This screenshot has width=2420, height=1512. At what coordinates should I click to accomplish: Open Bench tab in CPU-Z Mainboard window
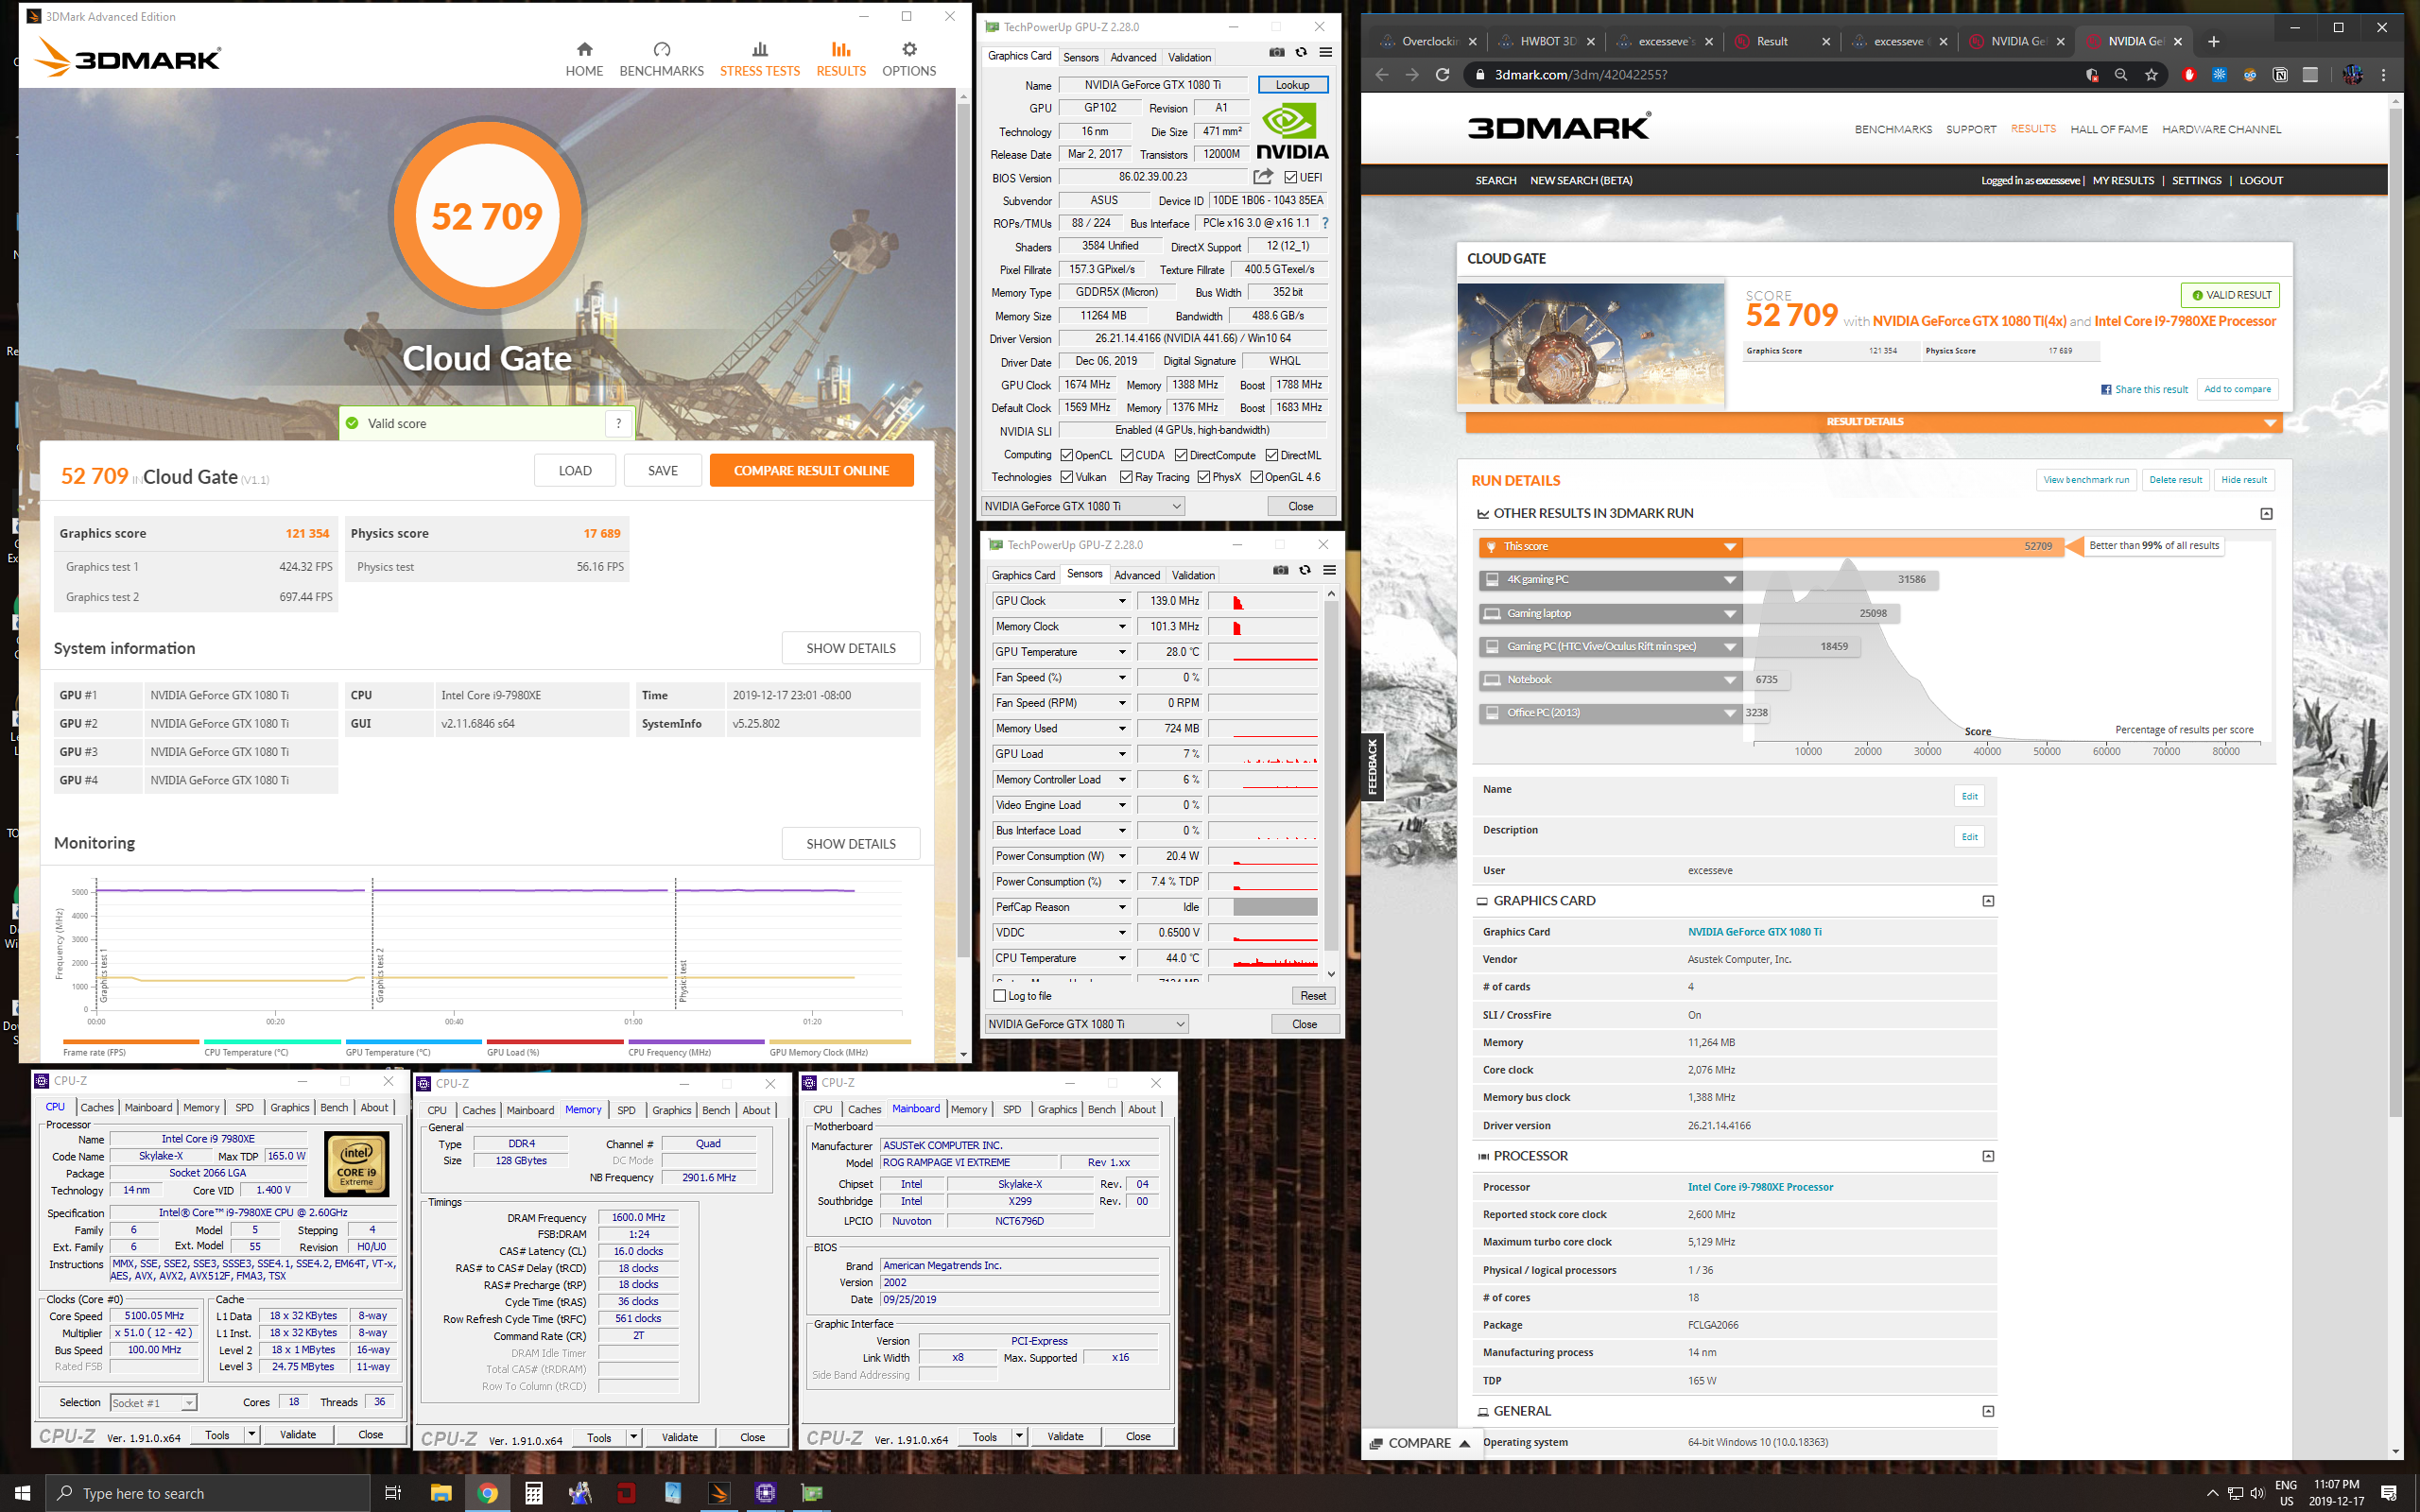coord(1101,1109)
